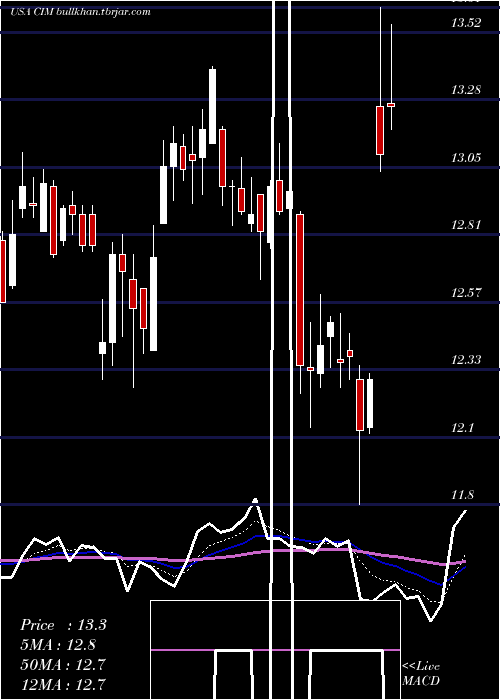This screenshot has height=700, width=500.
Task: Click the last small red candle near 13.28
Action: [391, 105]
